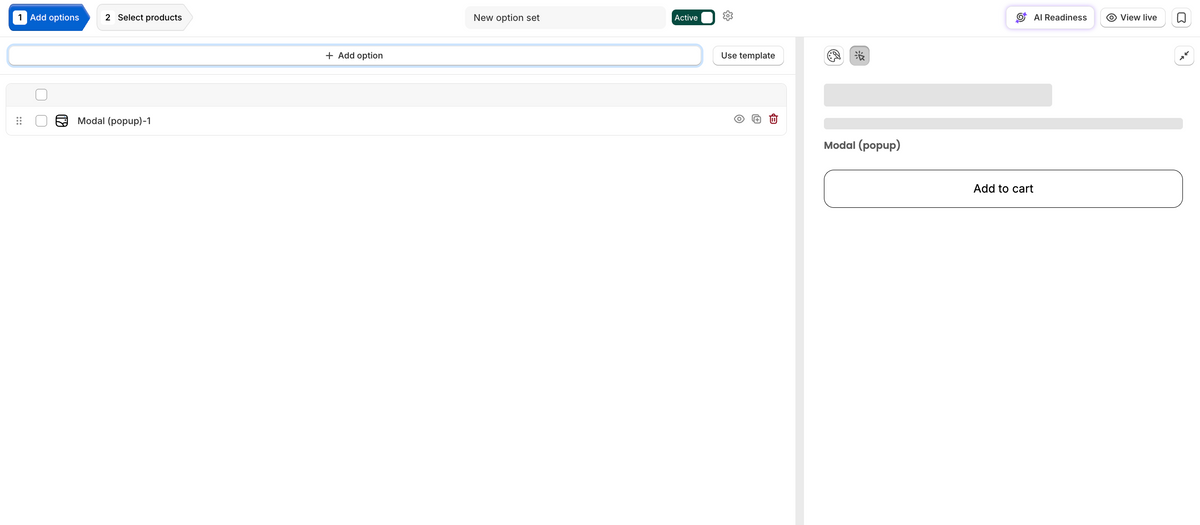
Task: Collapse the preview panel with arrows icon
Action: 1184,56
